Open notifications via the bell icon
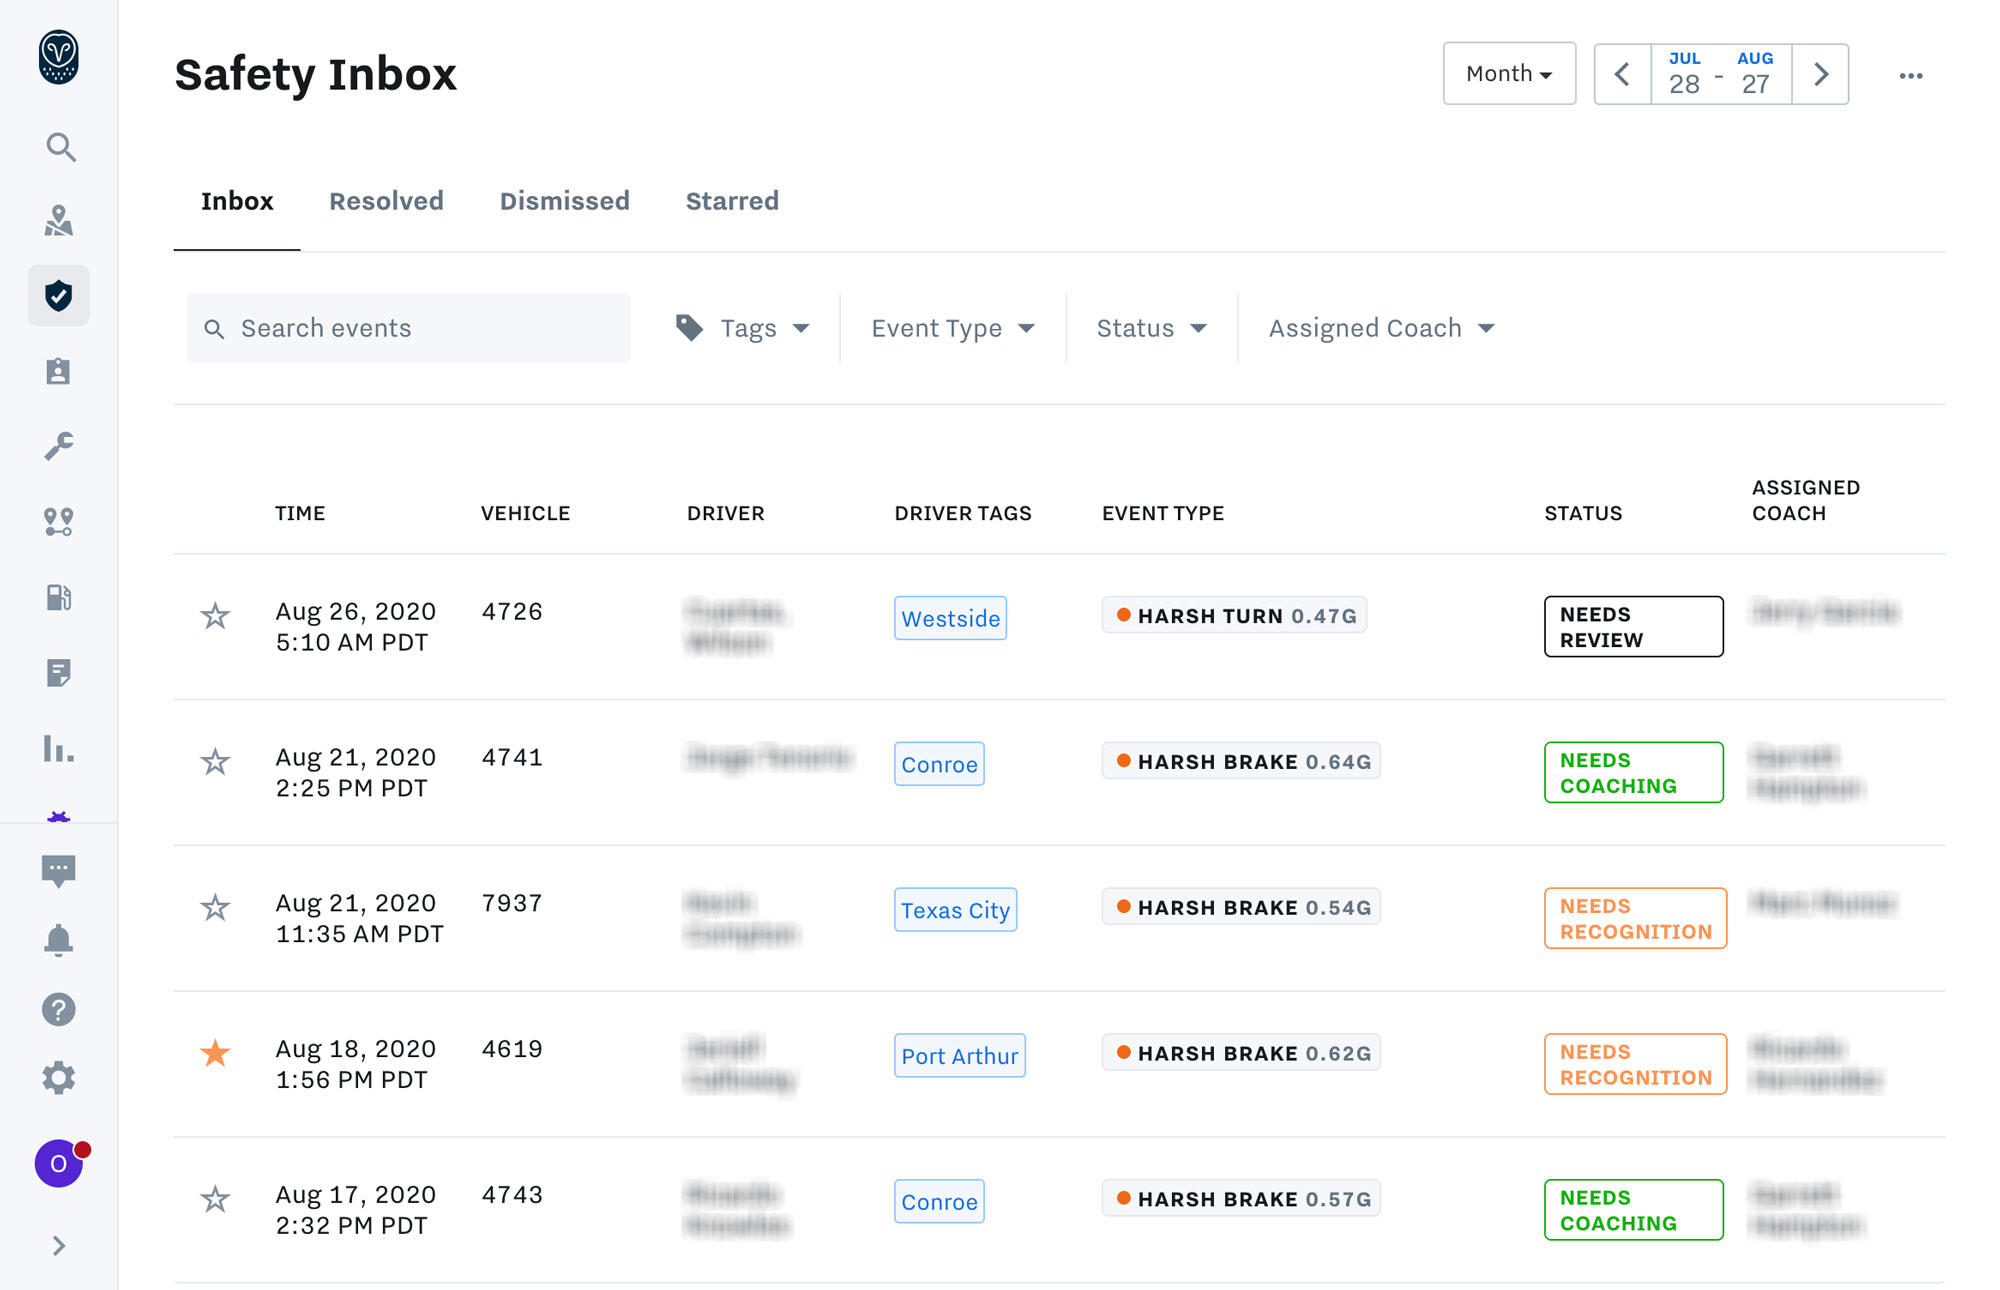Viewport: 2000px width, 1290px height. pos(60,938)
